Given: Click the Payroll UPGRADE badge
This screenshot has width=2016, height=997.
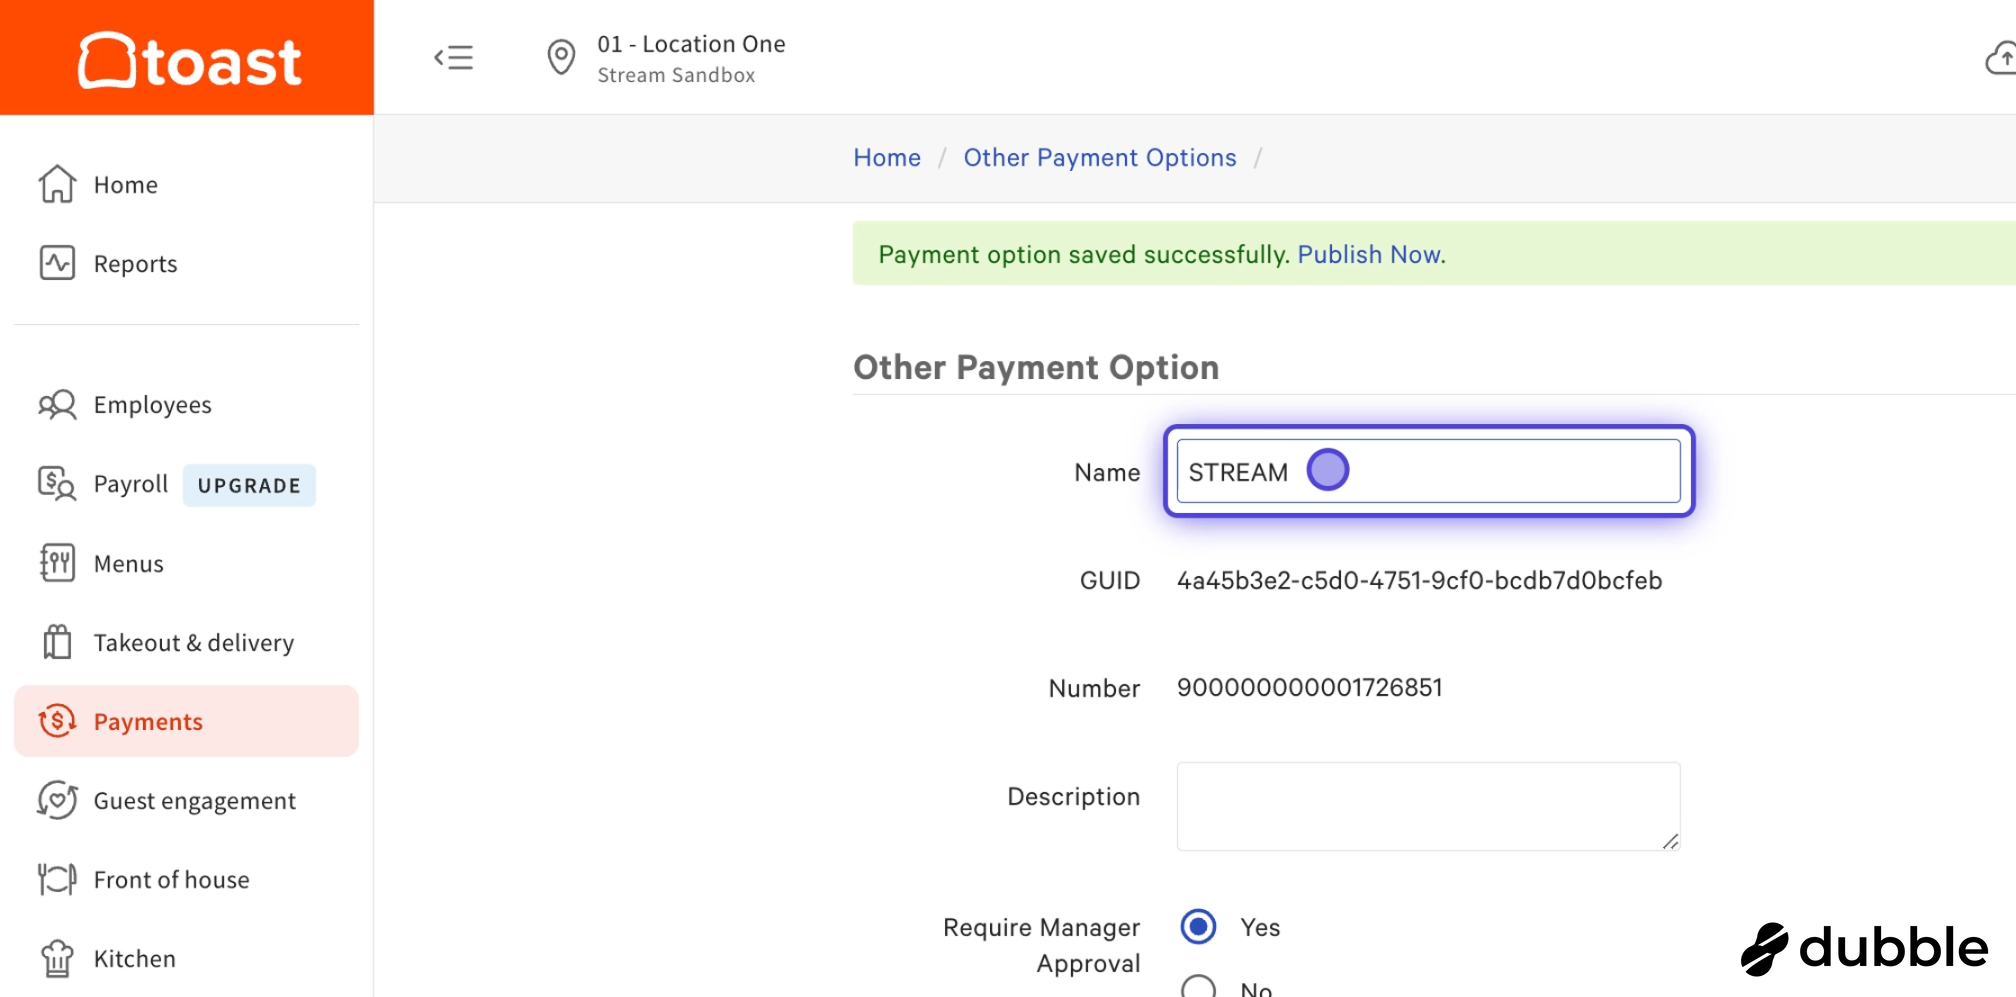Looking at the screenshot, I should tap(249, 485).
